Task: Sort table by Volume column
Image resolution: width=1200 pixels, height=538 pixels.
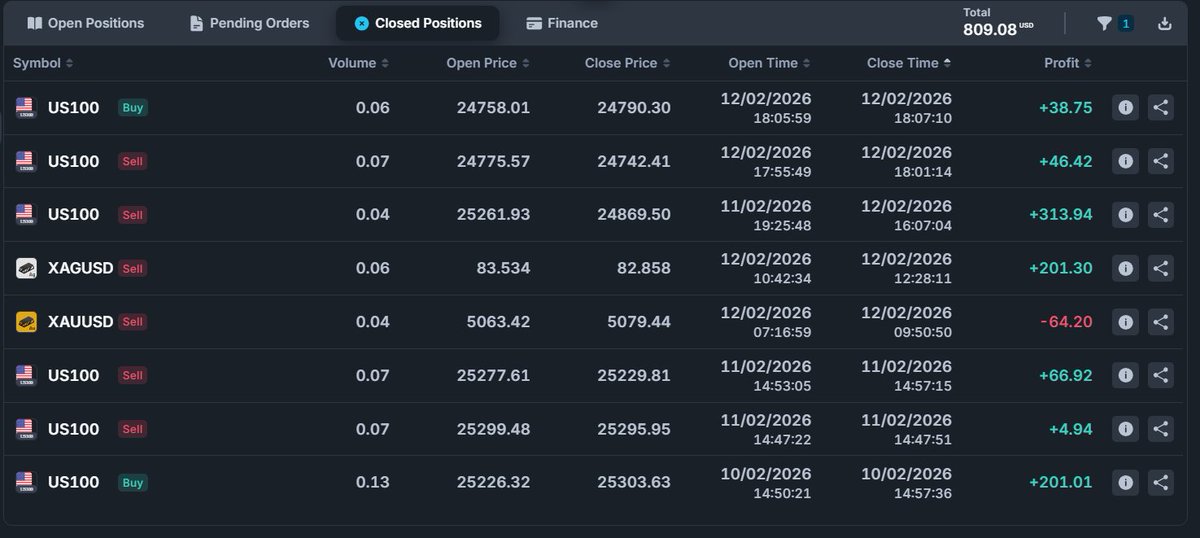Action: click(x=359, y=63)
